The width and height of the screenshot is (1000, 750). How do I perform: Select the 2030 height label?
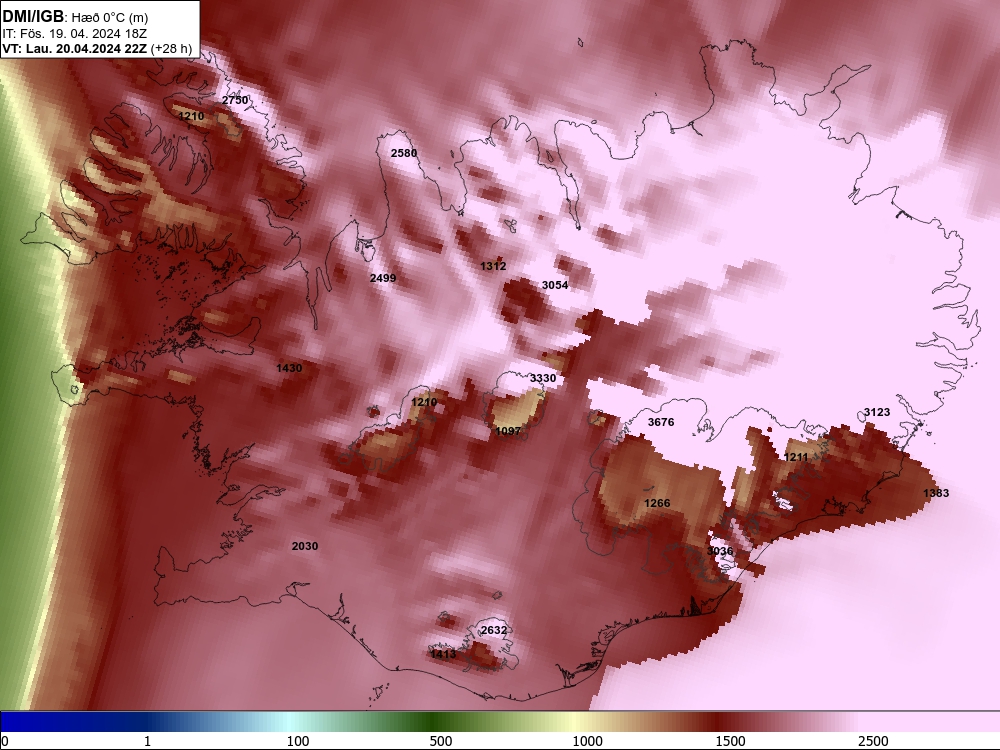[x=305, y=546]
